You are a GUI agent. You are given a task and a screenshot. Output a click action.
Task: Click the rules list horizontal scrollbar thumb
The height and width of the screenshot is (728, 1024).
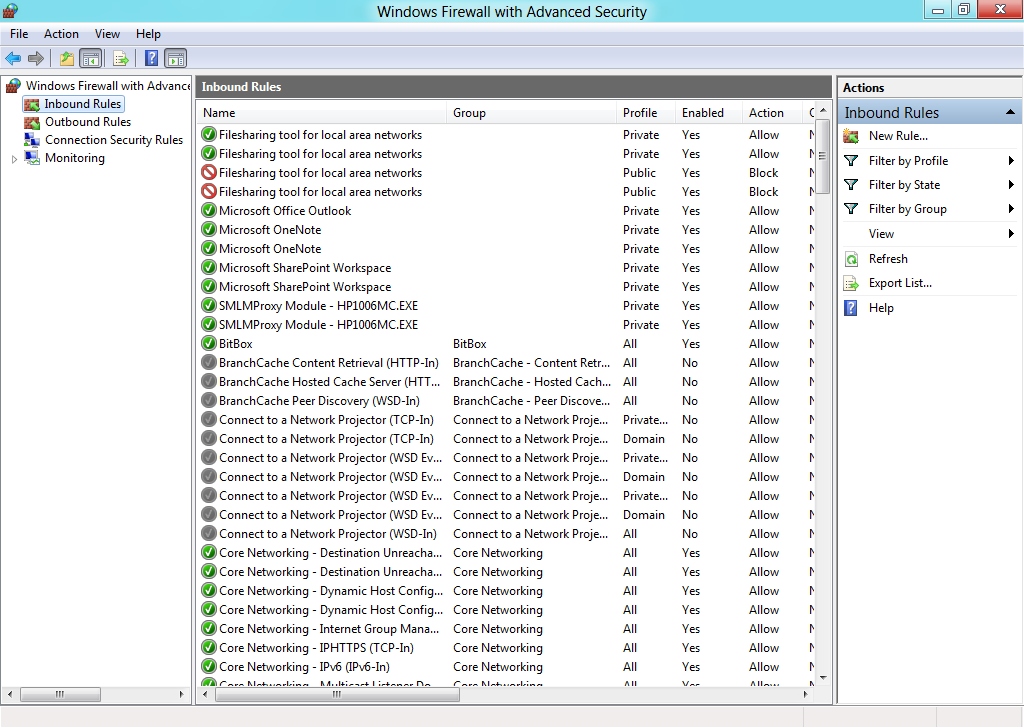click(x=330, y=694)
